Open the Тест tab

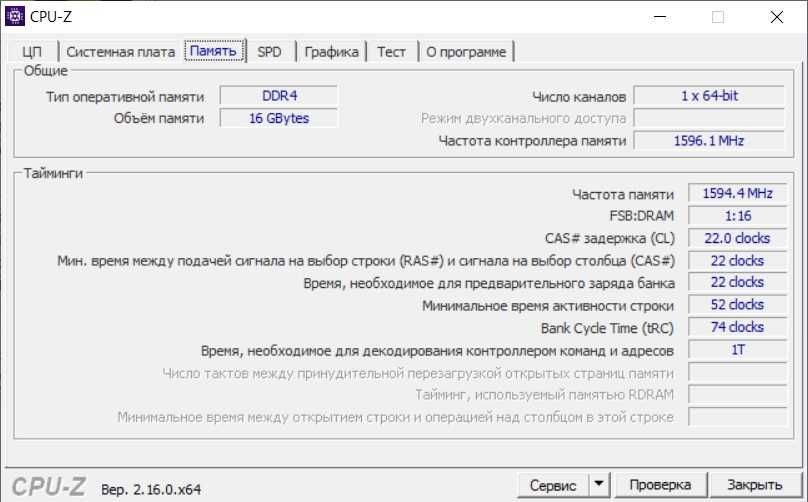[x=391, y=52]
